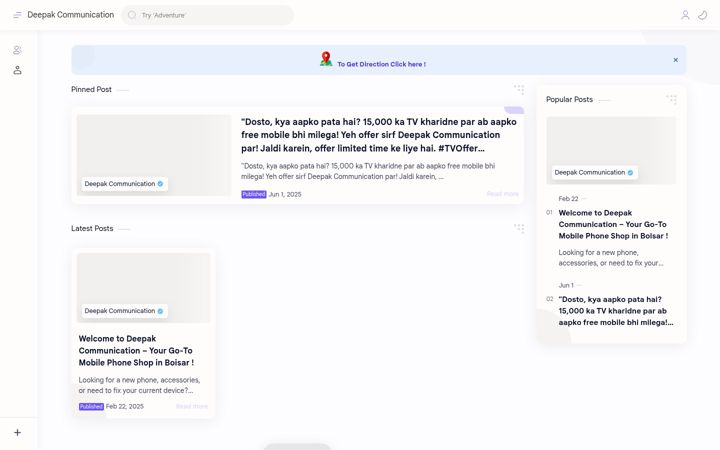Click Deepak Communication author badge on pinned post
Screen dimensions: 720x450
(124, 184)
